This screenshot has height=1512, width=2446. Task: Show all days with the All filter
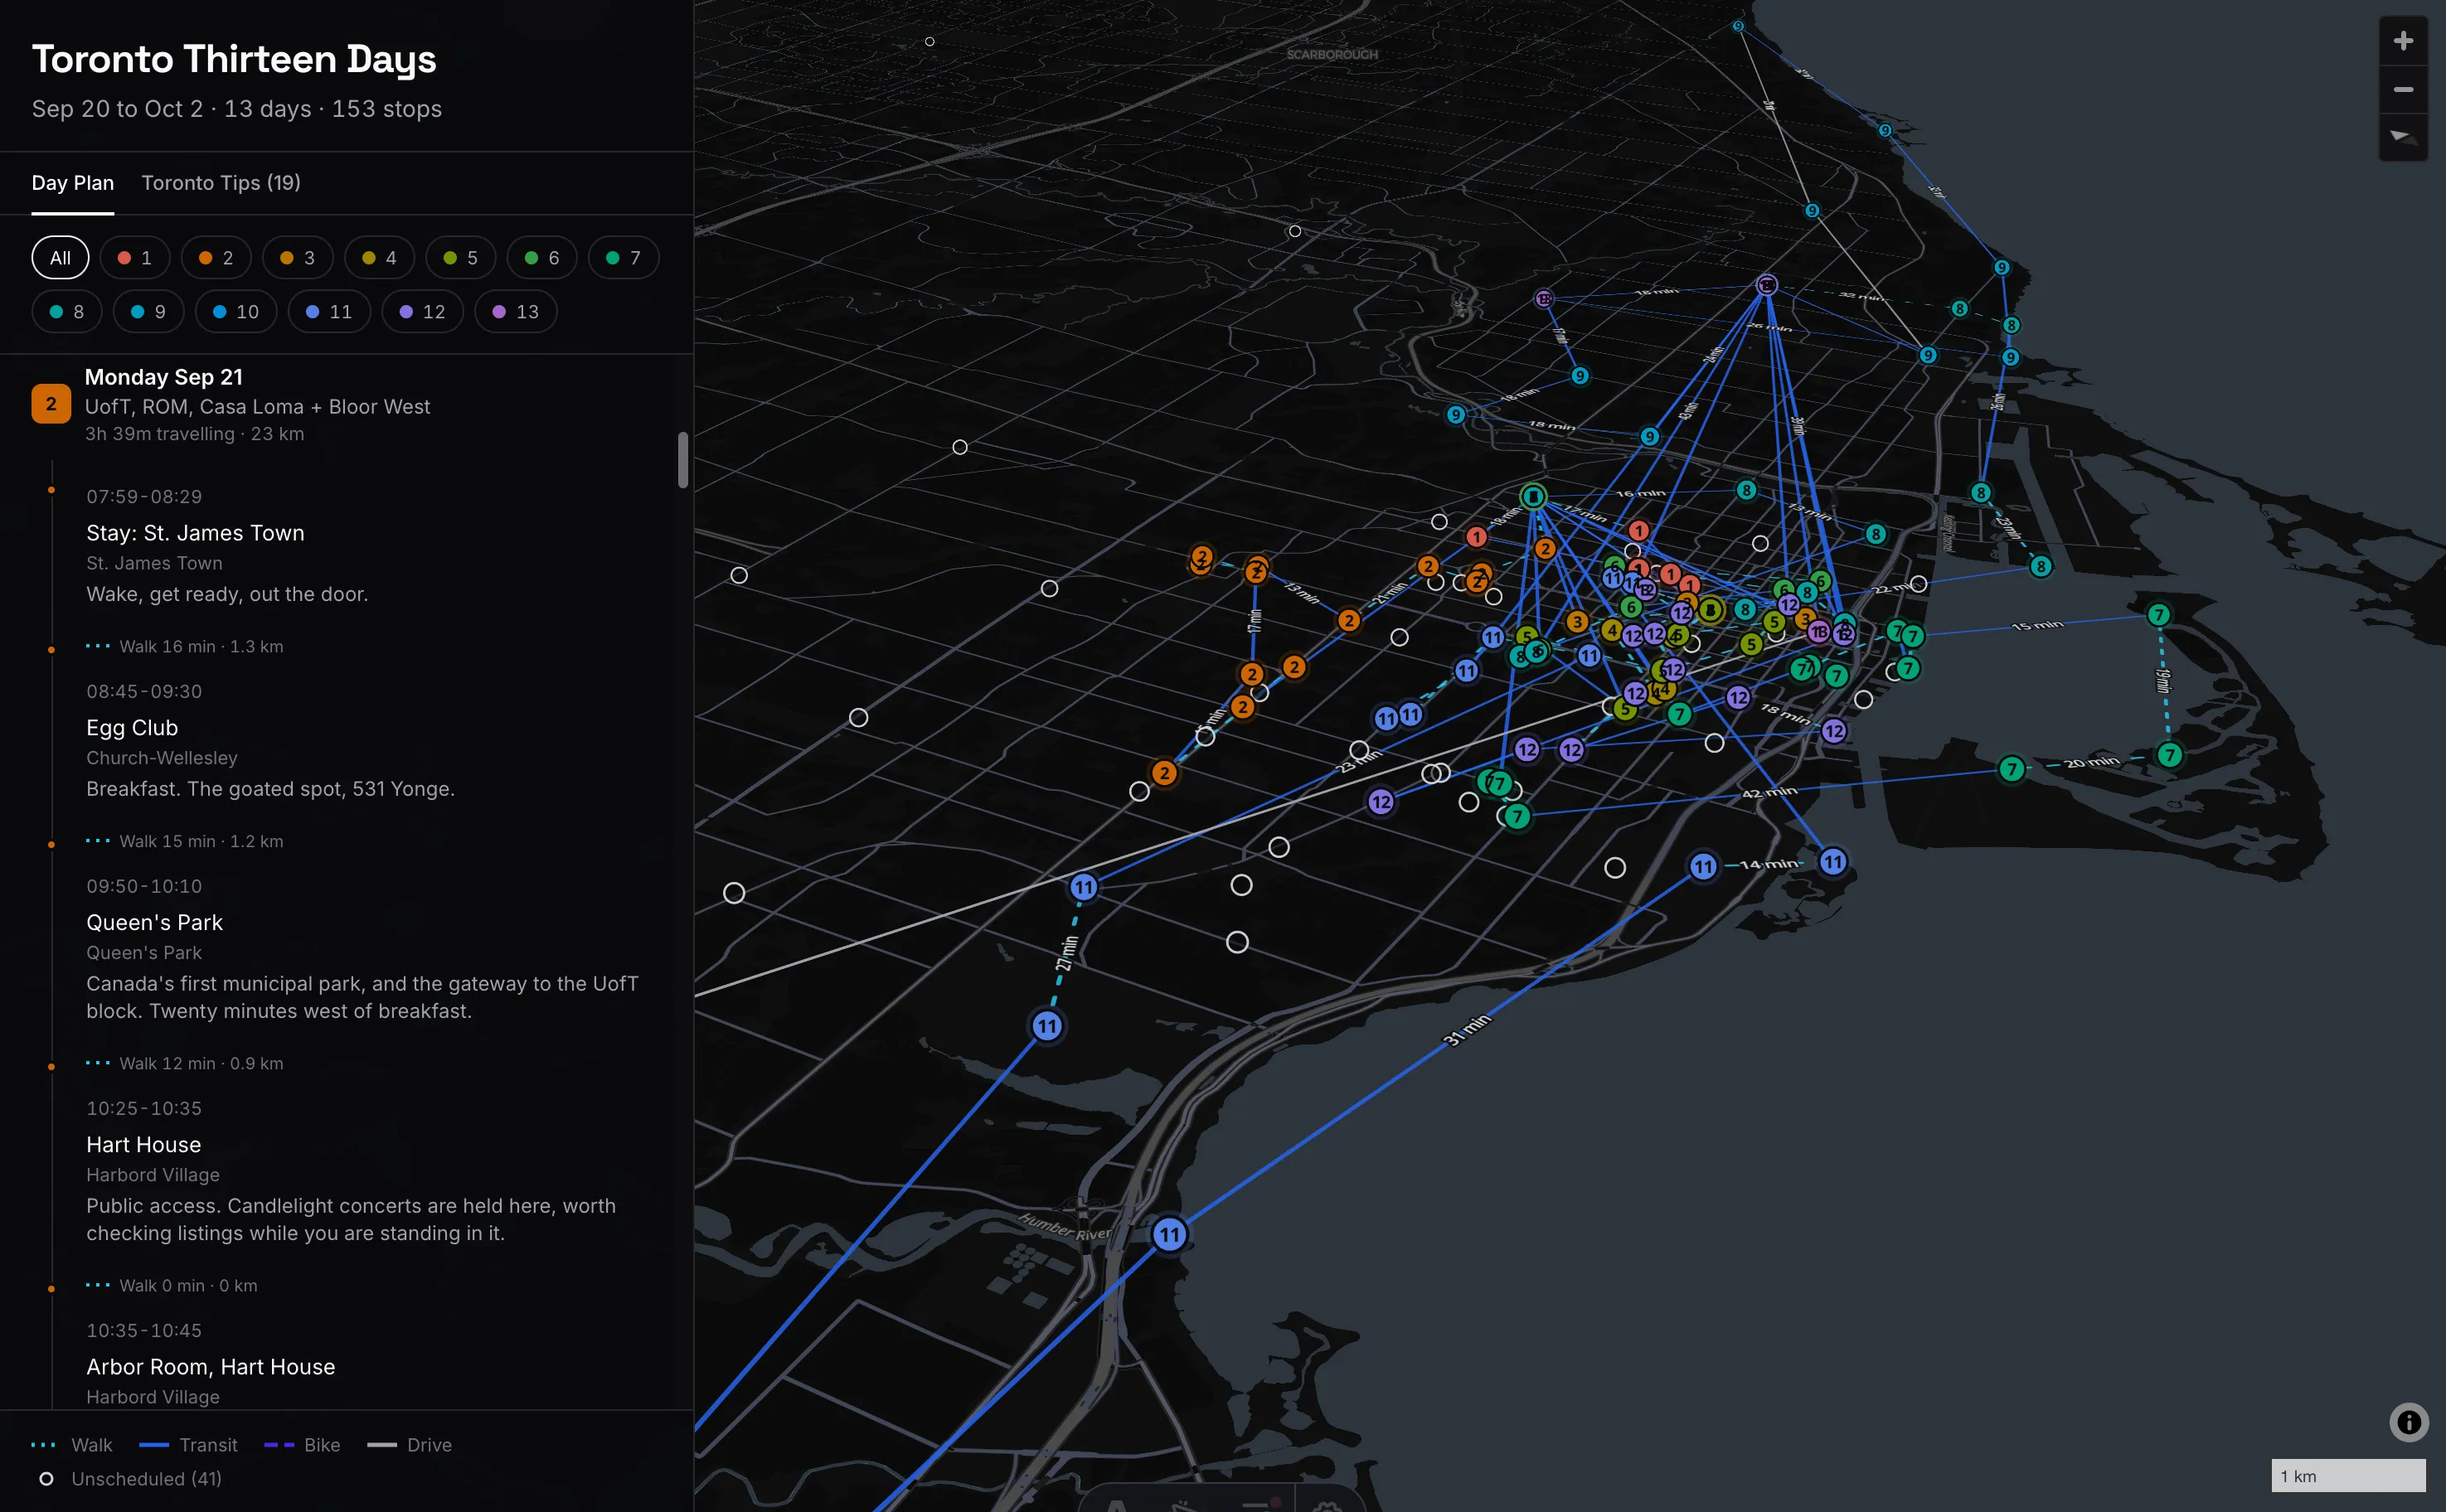click(60, 258)
